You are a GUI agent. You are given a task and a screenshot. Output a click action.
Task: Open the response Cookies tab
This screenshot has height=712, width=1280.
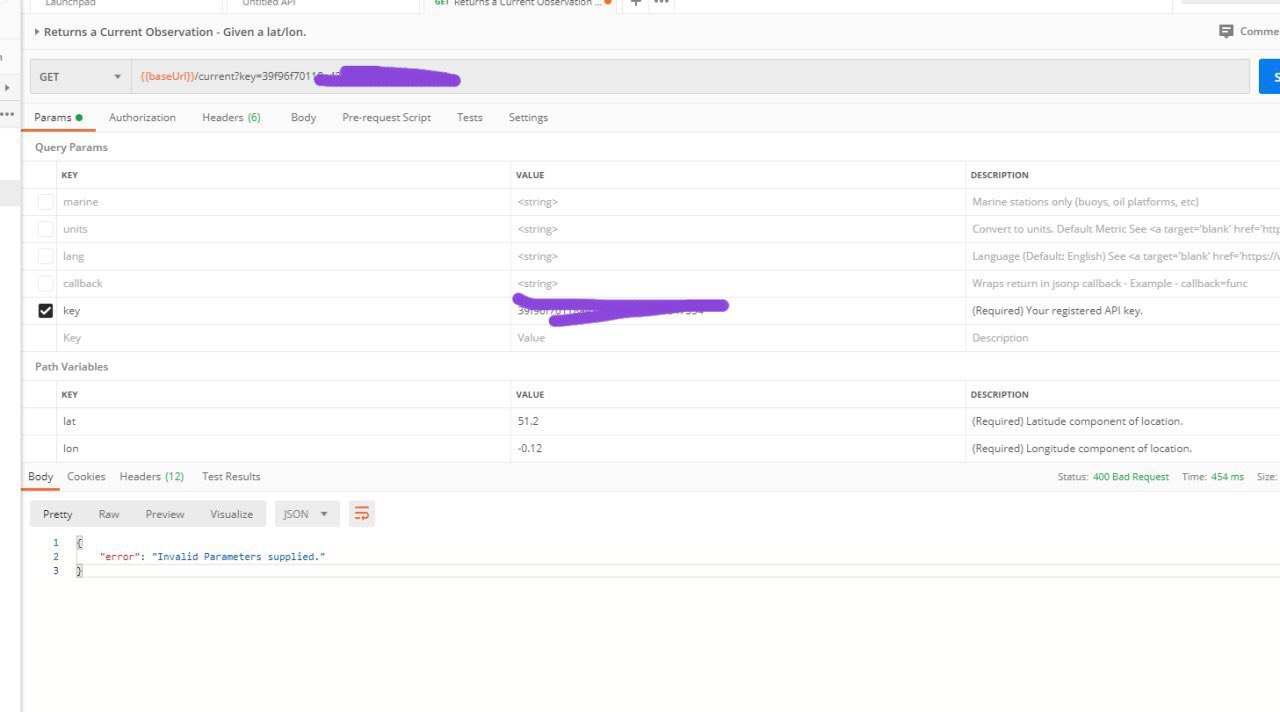pos(86,476)
